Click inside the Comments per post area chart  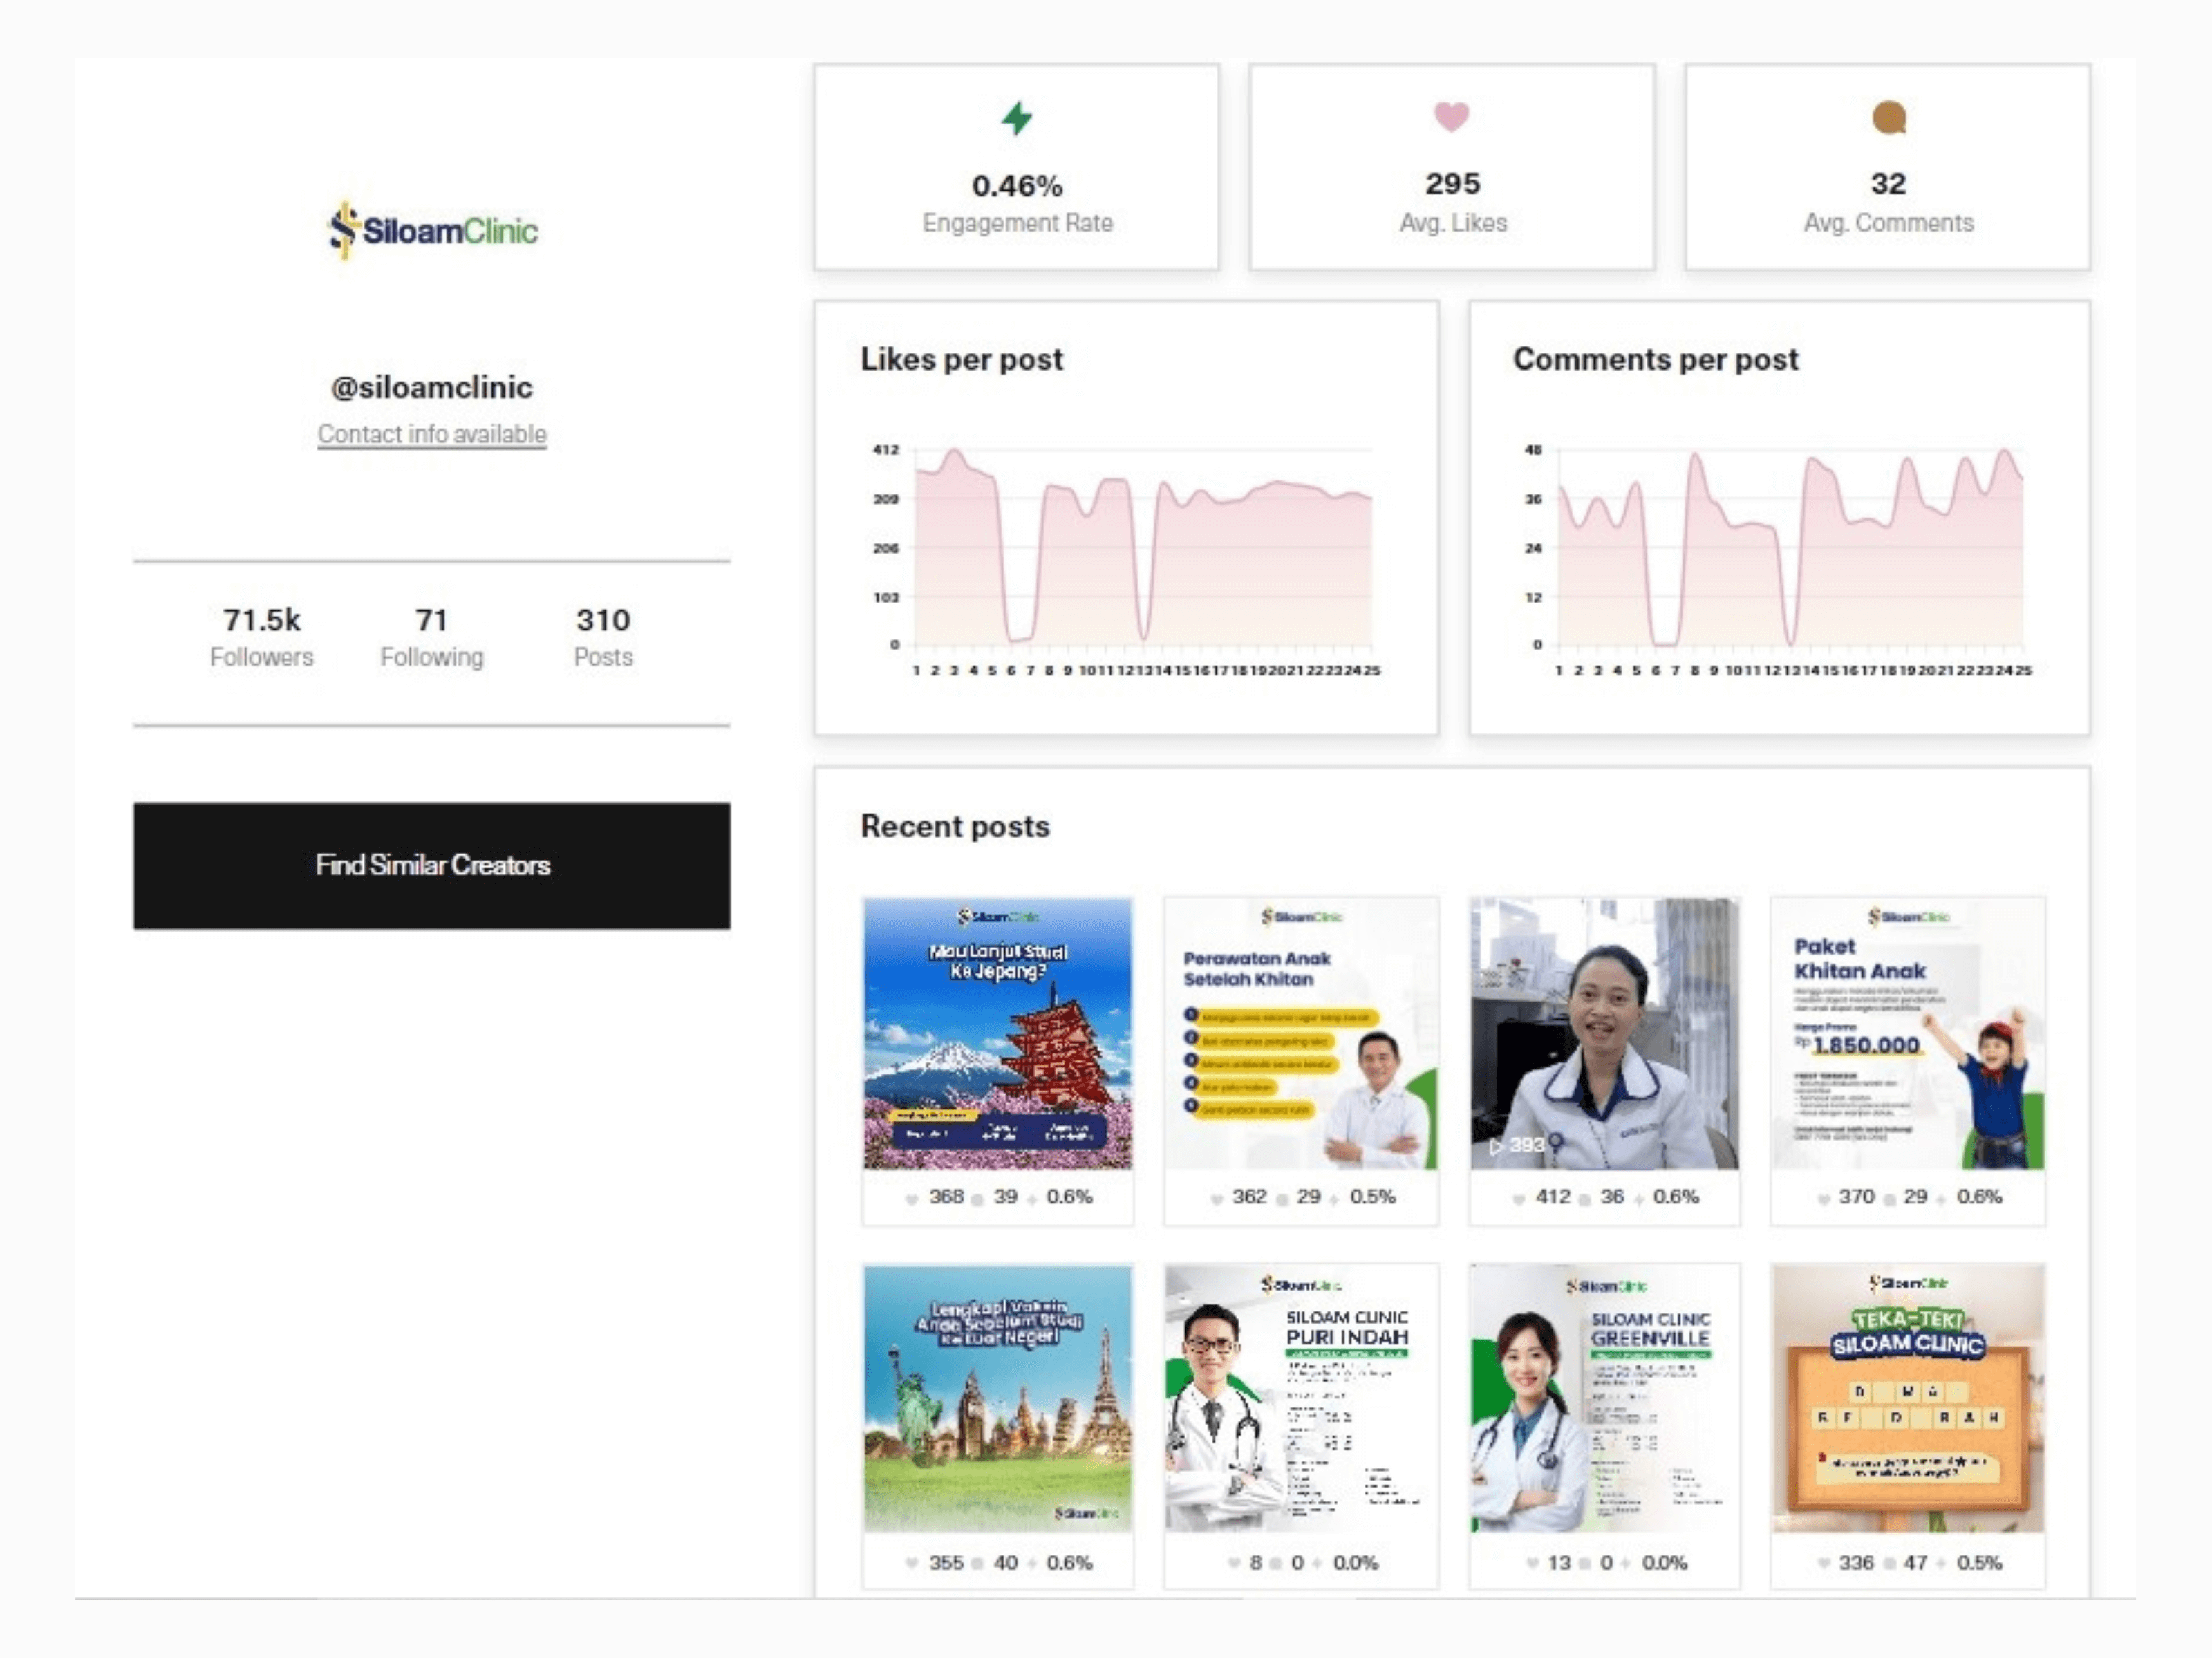click(x=1790, y=547)
